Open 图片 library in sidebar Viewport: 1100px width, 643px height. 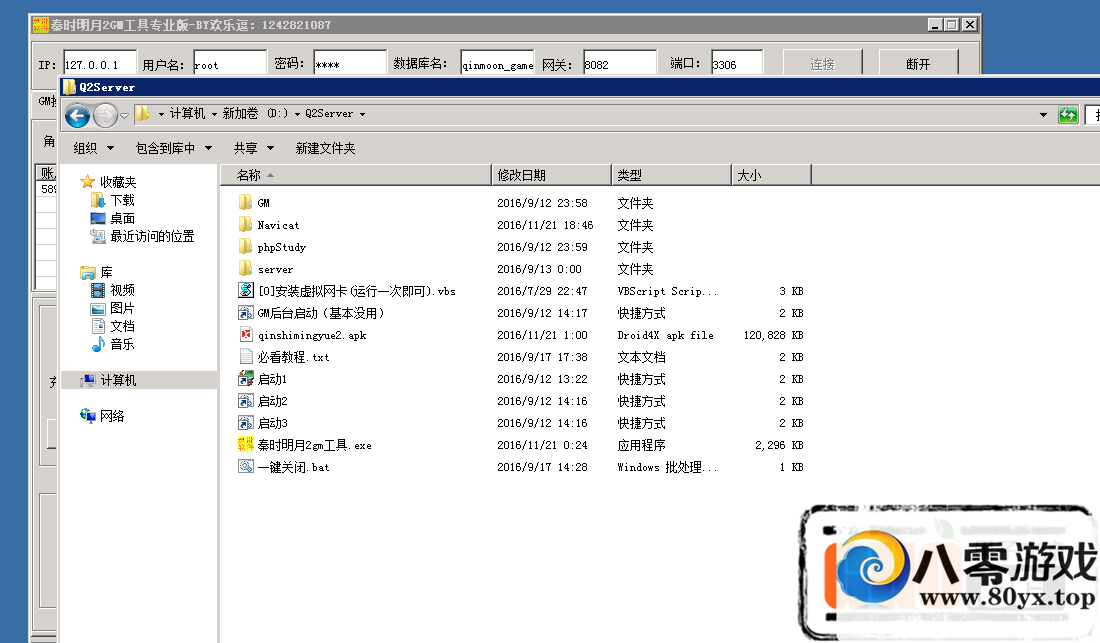(x=122, y=309)
